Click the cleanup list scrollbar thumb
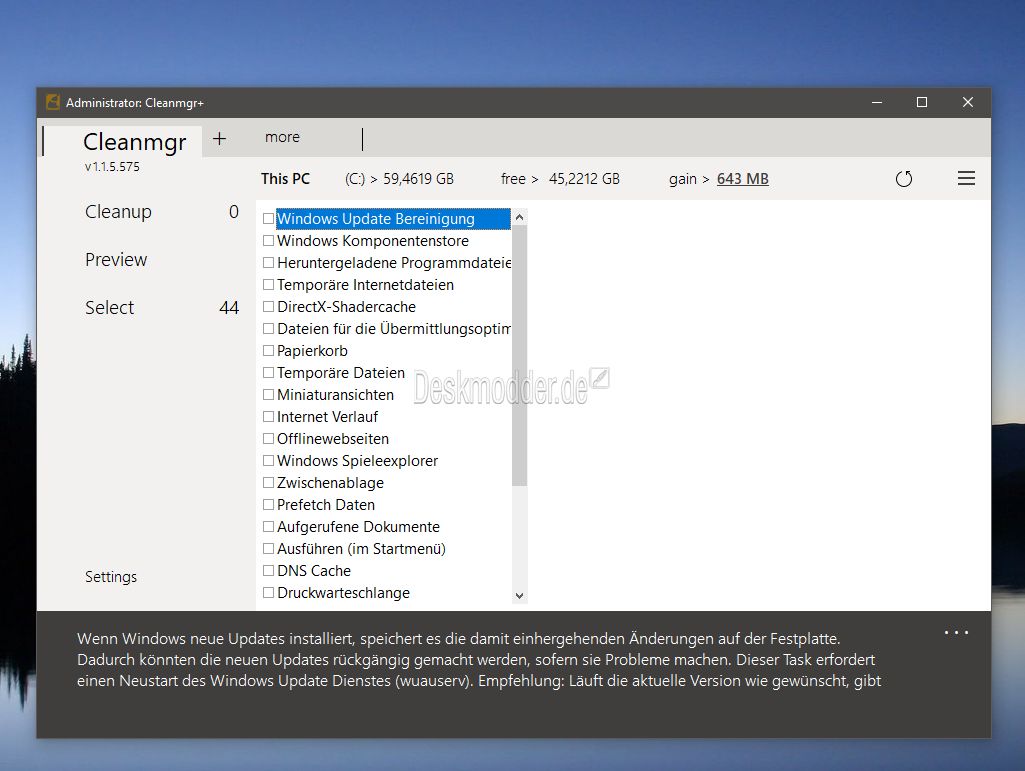This screenshot has width=1025, height=771. click(x=519, y=356)
